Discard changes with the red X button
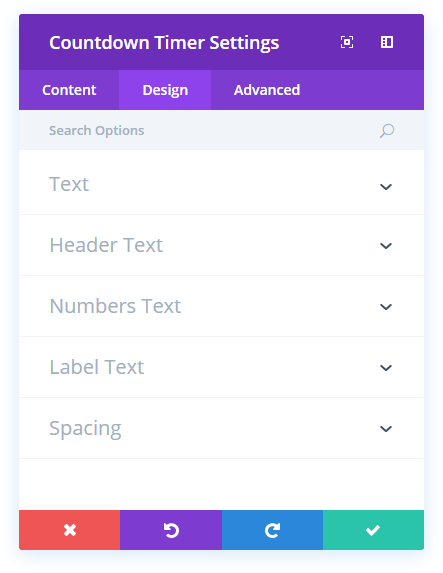The image size is (443, 573). (69, 530)
